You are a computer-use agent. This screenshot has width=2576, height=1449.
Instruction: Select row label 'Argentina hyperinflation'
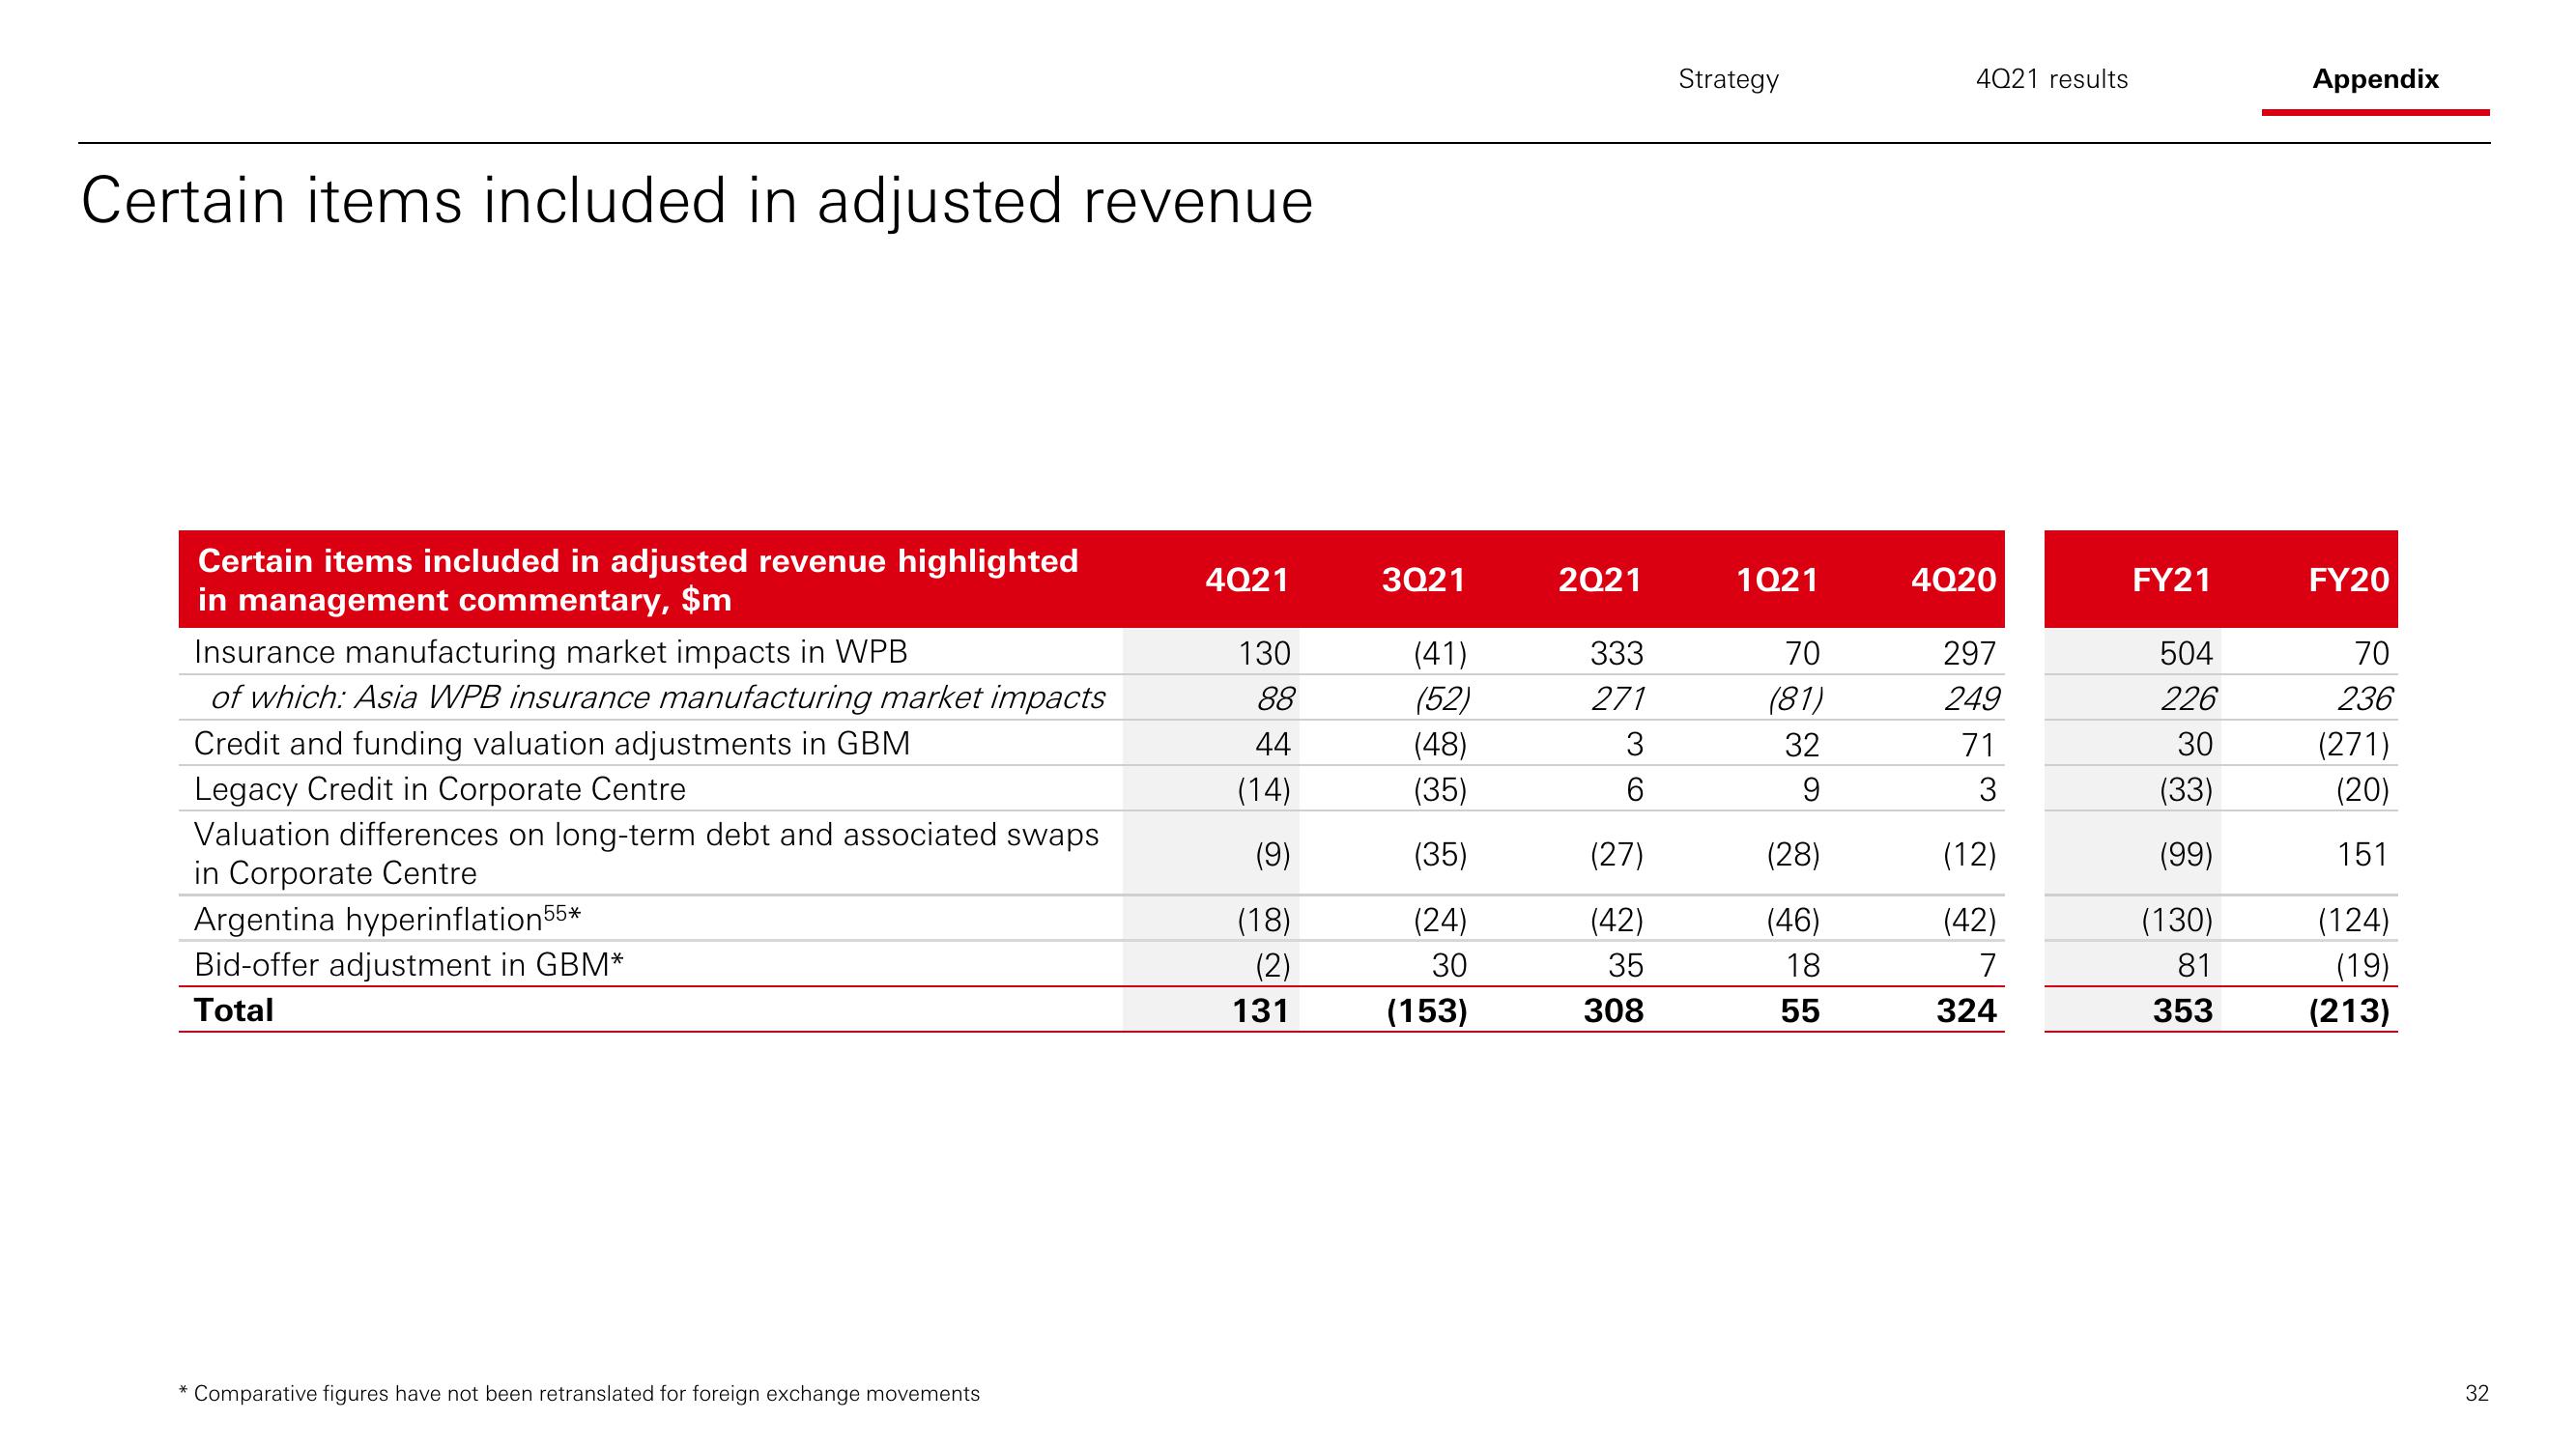388,918
